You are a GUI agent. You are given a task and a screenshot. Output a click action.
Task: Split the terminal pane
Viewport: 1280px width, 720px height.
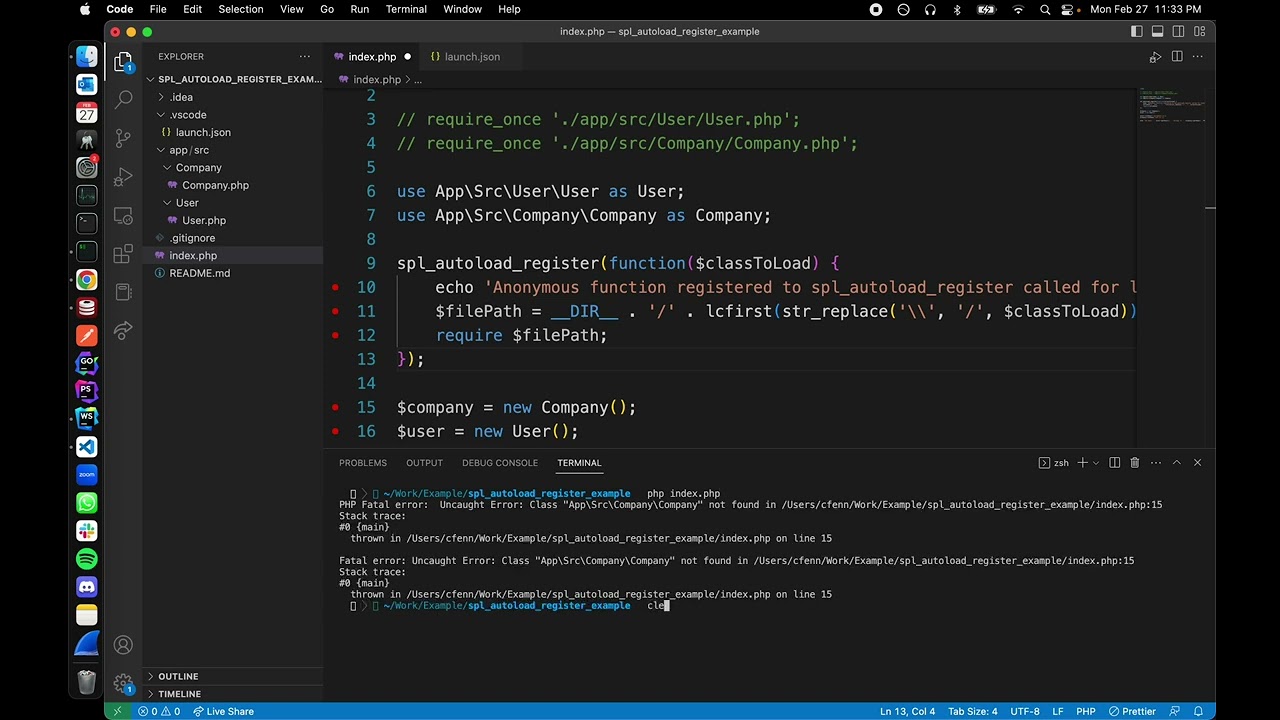point(1115,463)
